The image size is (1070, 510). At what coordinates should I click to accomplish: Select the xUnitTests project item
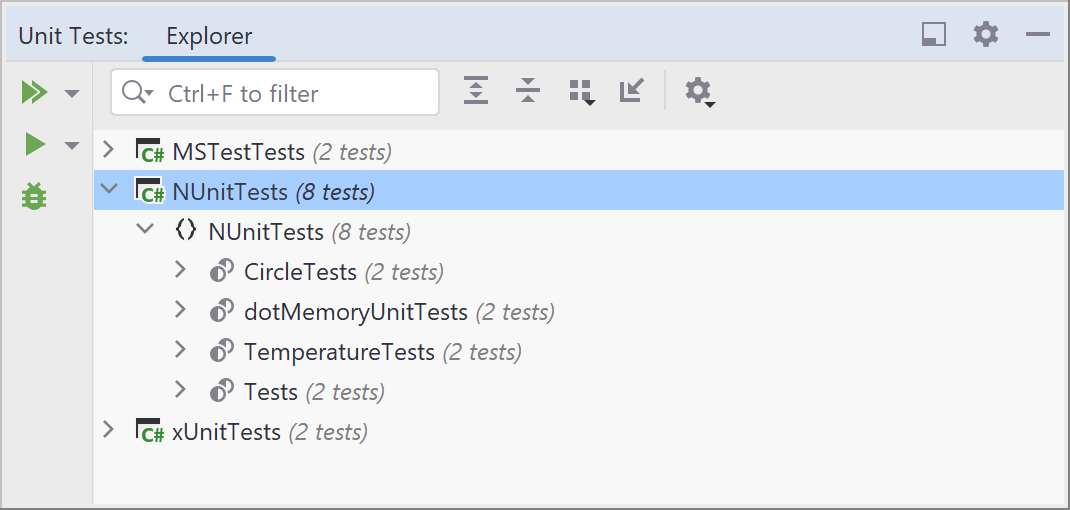226,432
